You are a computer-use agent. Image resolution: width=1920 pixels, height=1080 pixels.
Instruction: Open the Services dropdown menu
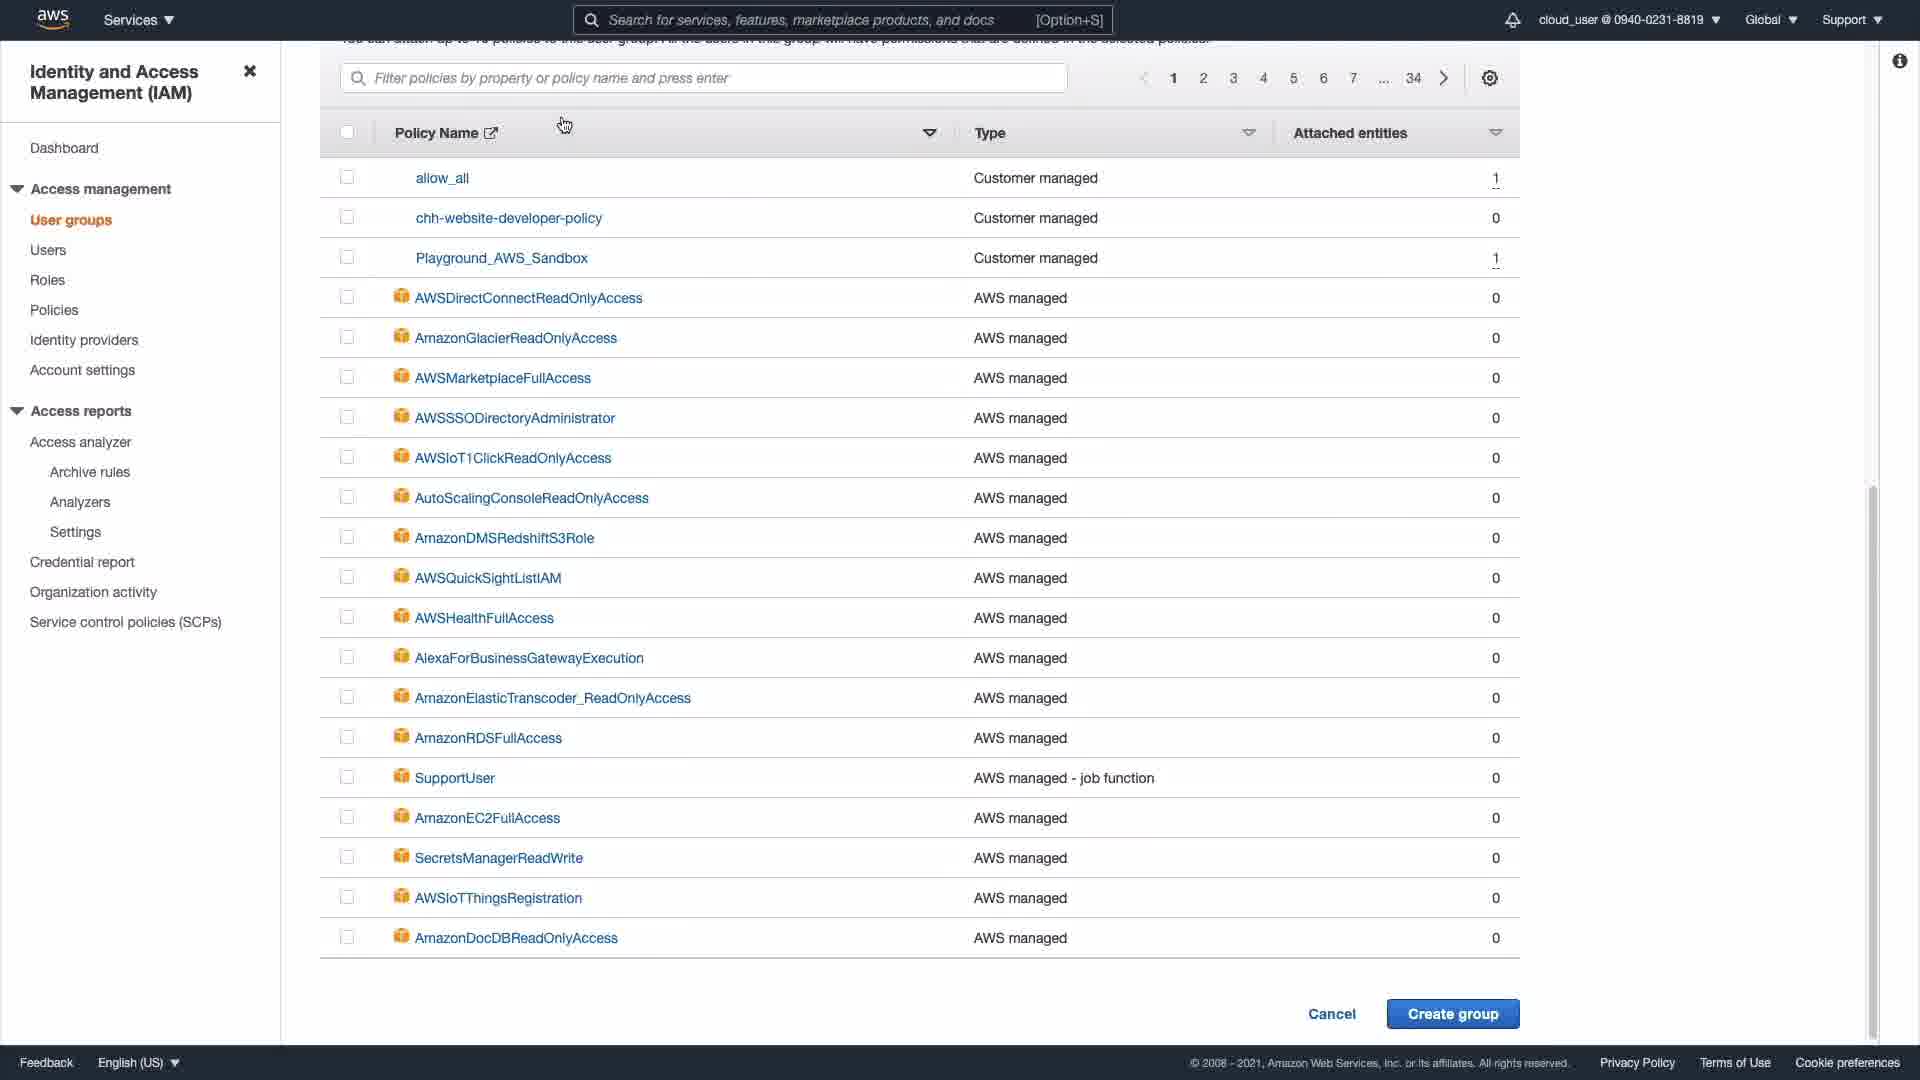139,20
